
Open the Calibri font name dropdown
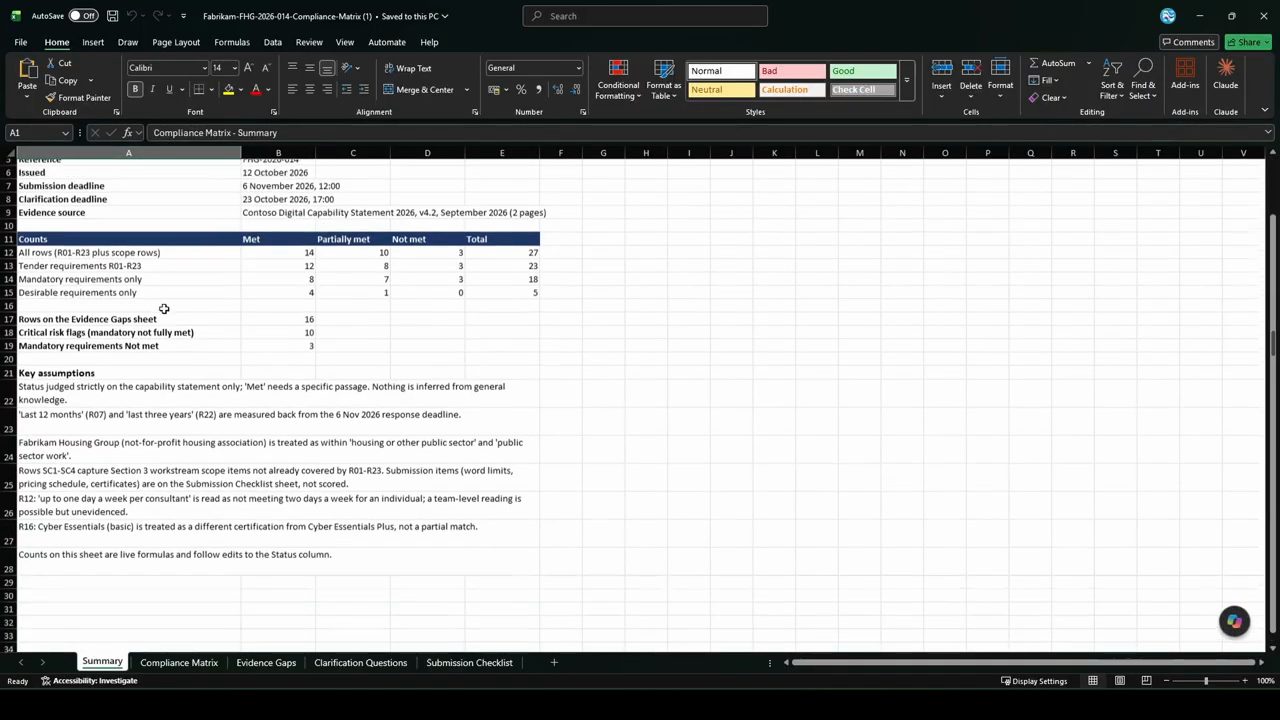(x=204, y=68)
